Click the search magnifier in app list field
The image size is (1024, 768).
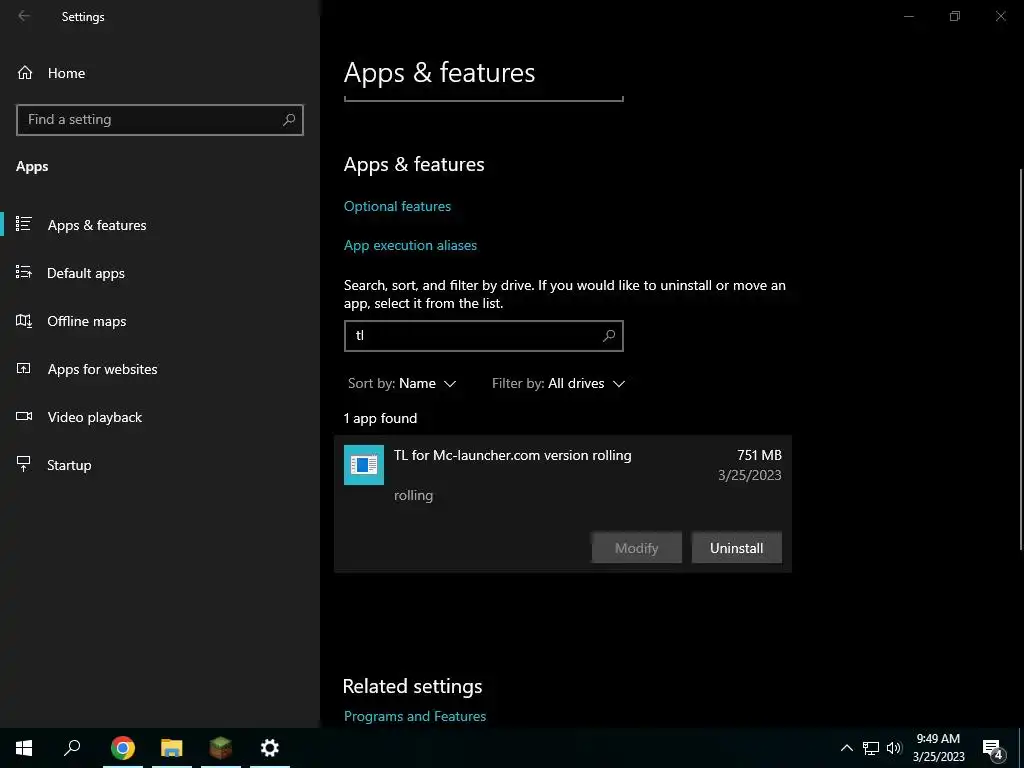click(609, 336)
